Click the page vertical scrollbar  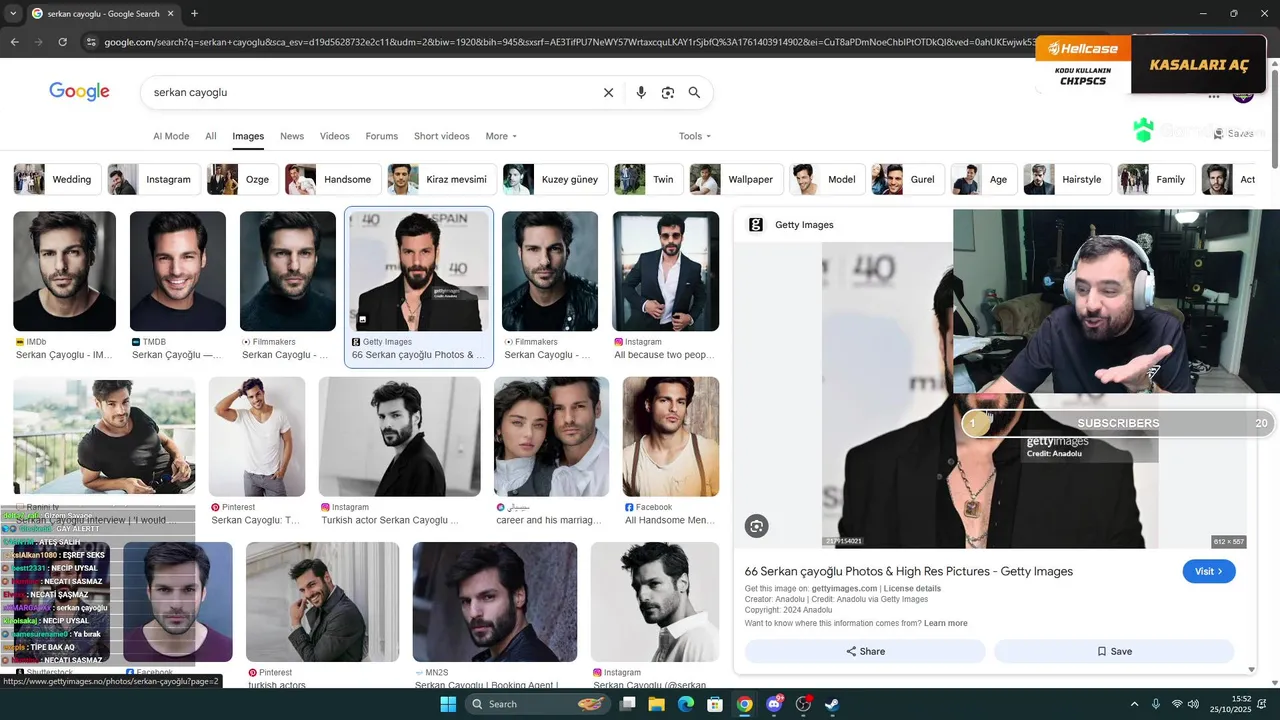(x=1274, y=120)
